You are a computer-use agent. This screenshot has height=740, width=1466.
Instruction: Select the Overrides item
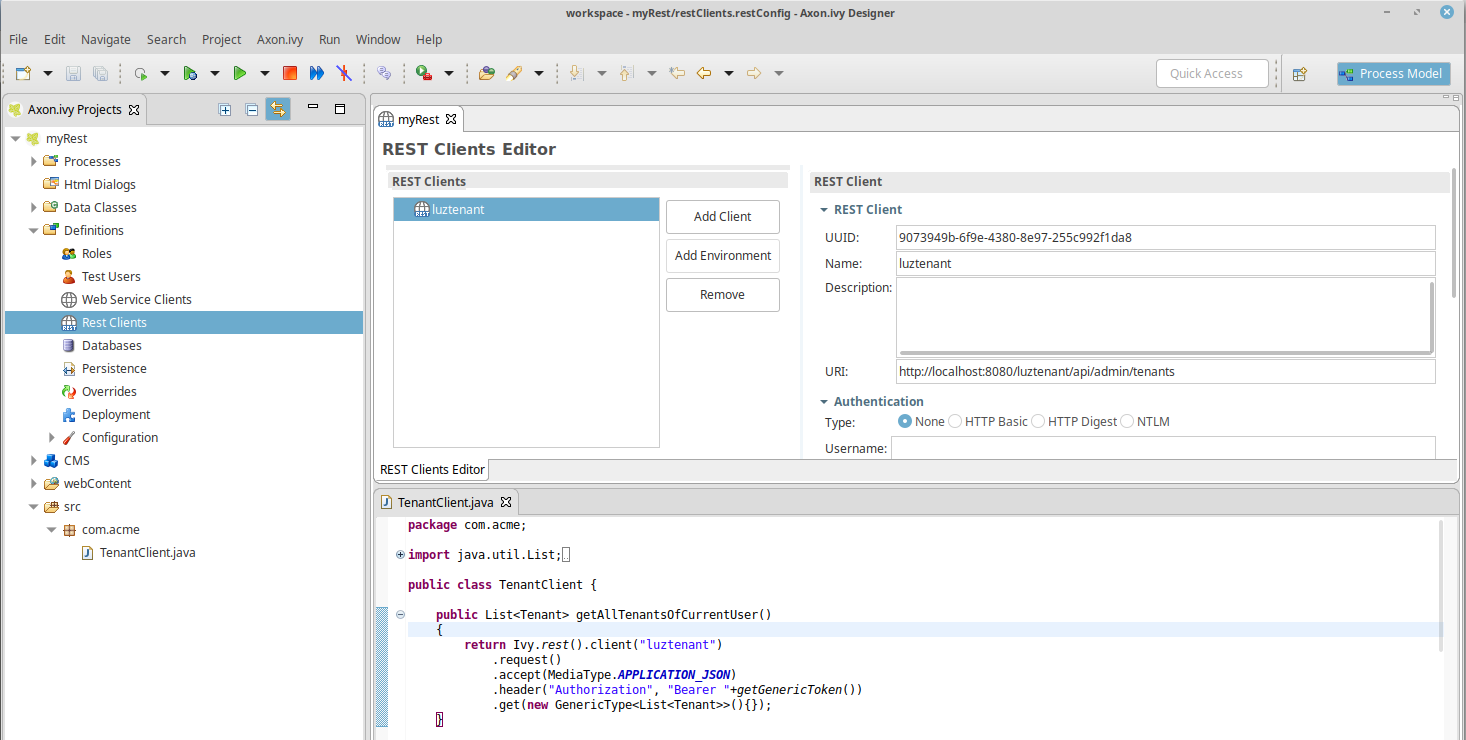(109, 391)
